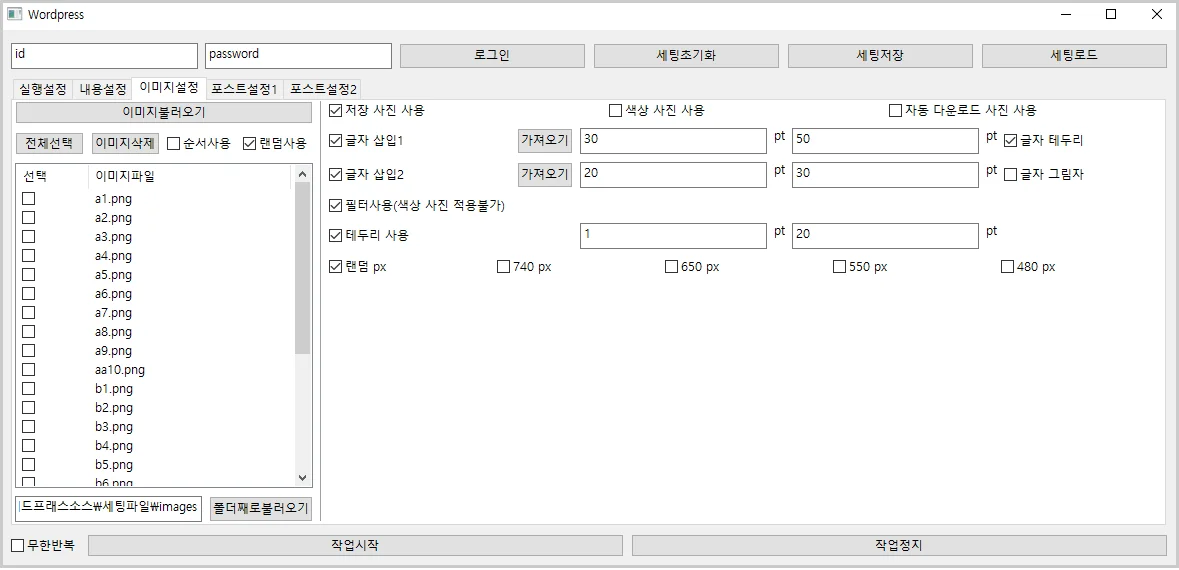Toggle the 글자 삽입2 checkbox
The height and width of the screenshot is (570, 1179).
[x=336, y=174]
